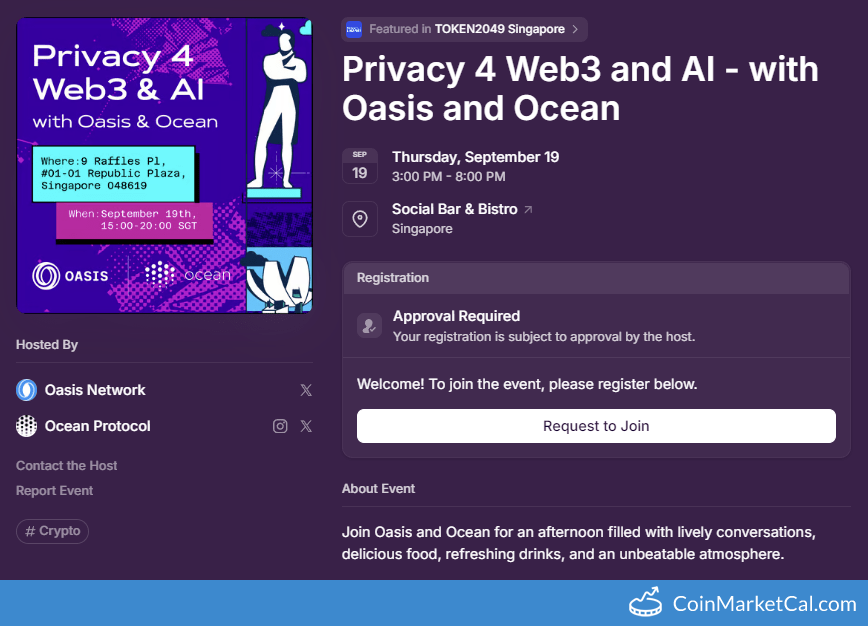Open Ocean Protocol's X profile icon

pyautogui.click(x=306, y=426)
